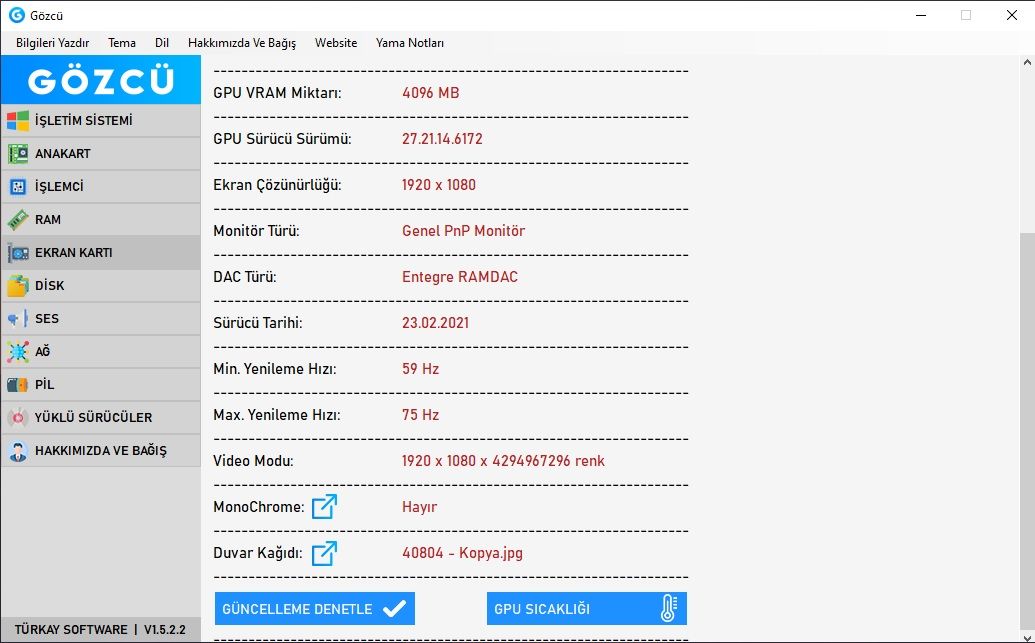Select the ANAKART sidebar label
Screen dimensions: 1035x643
pyautogui.click(x=63, y=154)
